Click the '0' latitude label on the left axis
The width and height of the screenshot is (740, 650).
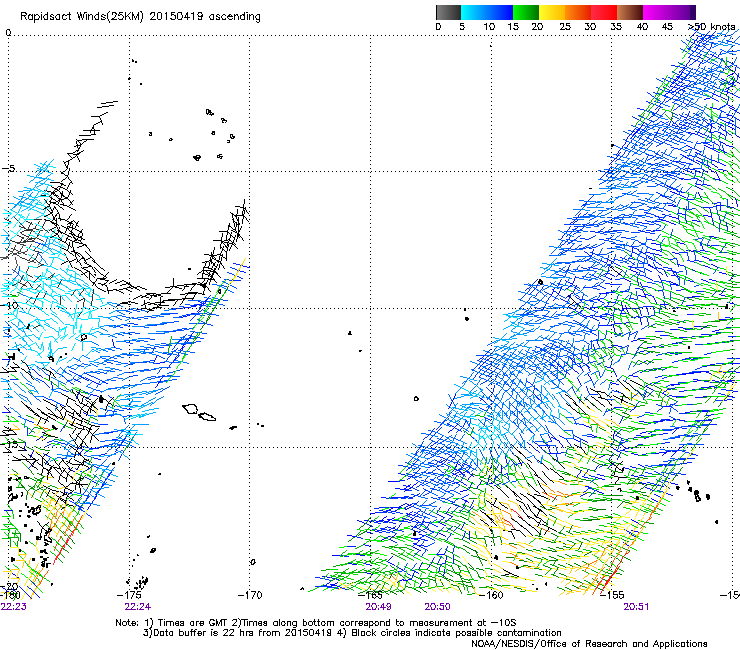8,33
